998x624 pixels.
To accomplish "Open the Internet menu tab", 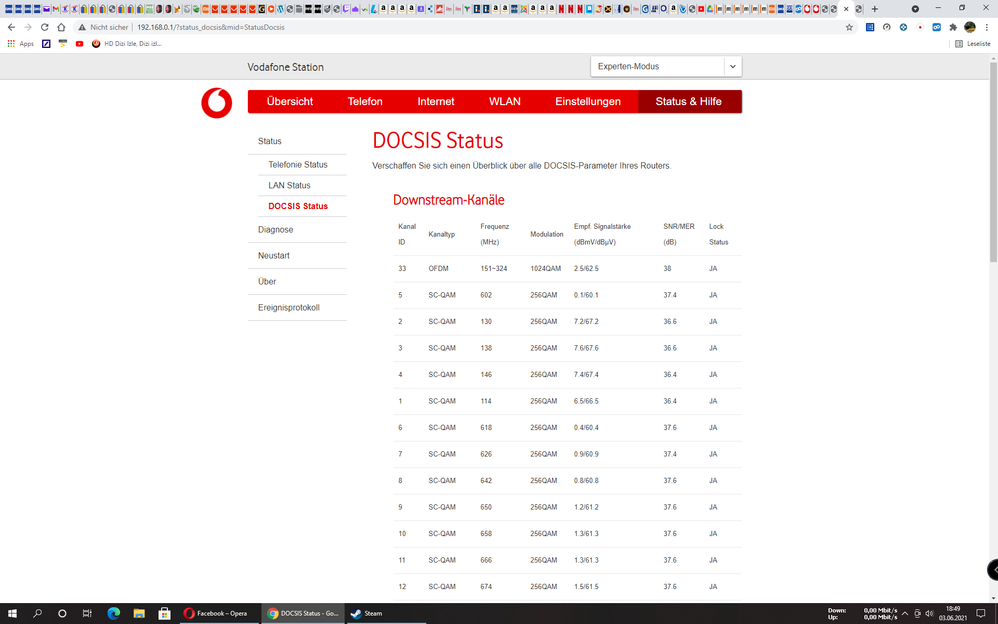I will click(435, 101).
